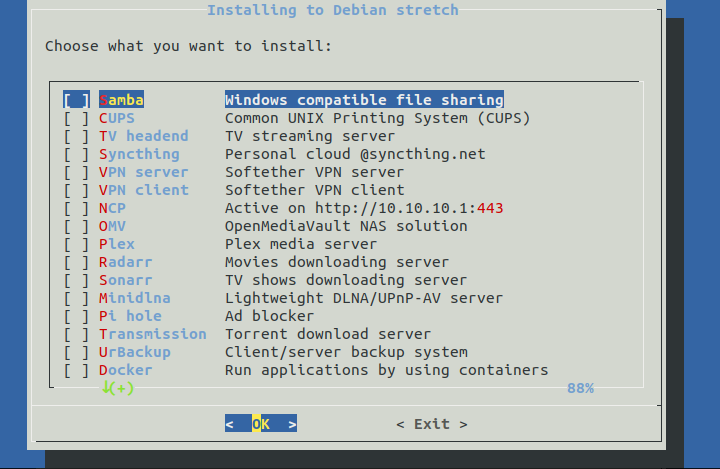Screen dimensions: 720x469
Task: Toggle the Plex checkbox
Action: 76,244
